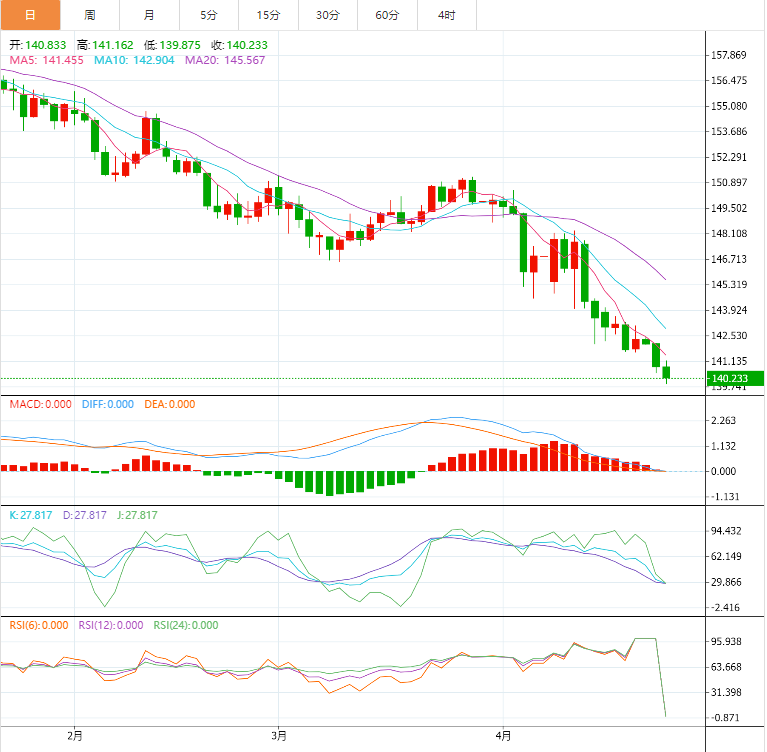
Task: Click the DIFF value label
Action: point(108,404)
